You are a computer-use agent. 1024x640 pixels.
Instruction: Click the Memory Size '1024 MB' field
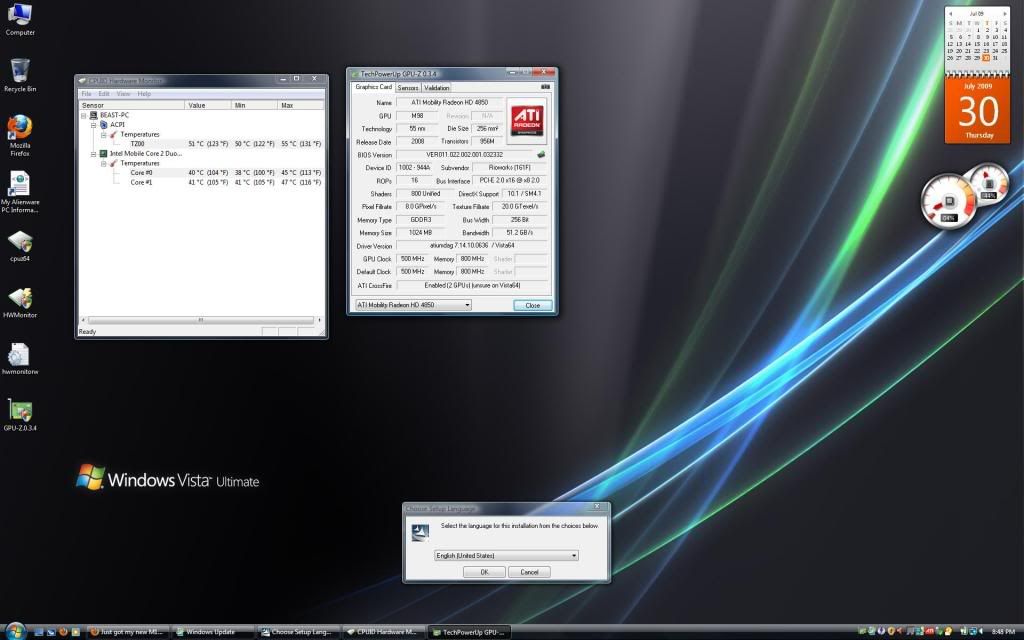[x=421, y=232]
